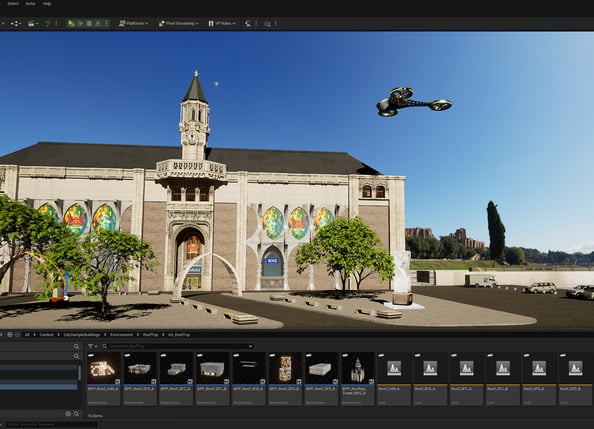Click the Environment breadcrumb folder
The image size is (594, 429).
pyautogui.click(x=121, y=335)
